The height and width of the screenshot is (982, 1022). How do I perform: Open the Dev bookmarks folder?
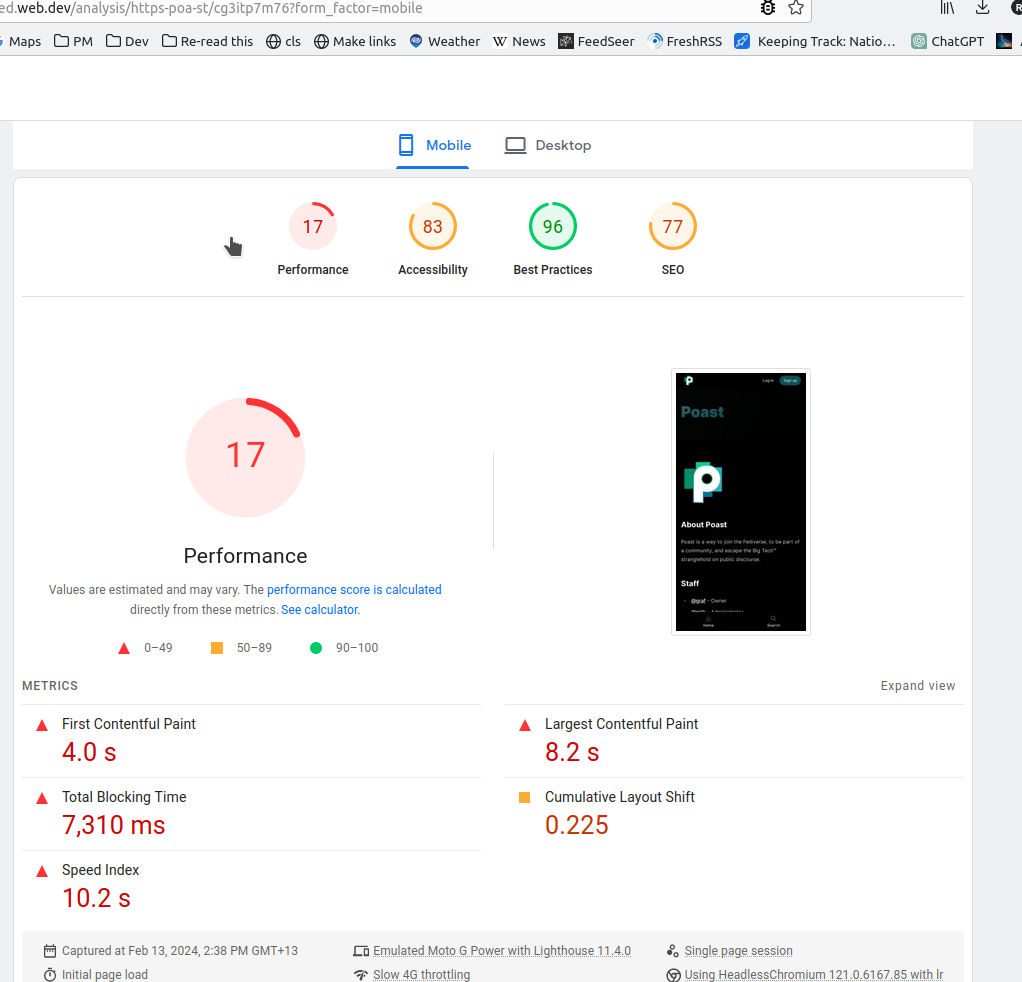coord(127,41)
